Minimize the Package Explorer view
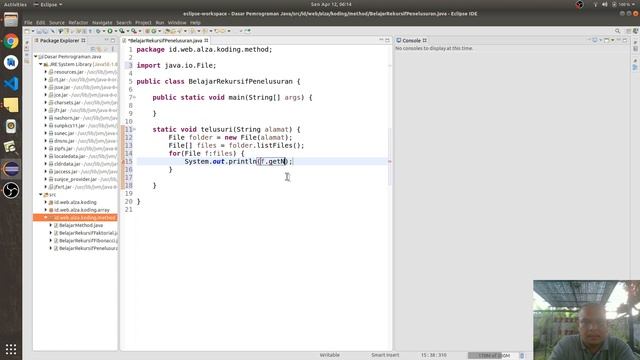 [106, 40]
